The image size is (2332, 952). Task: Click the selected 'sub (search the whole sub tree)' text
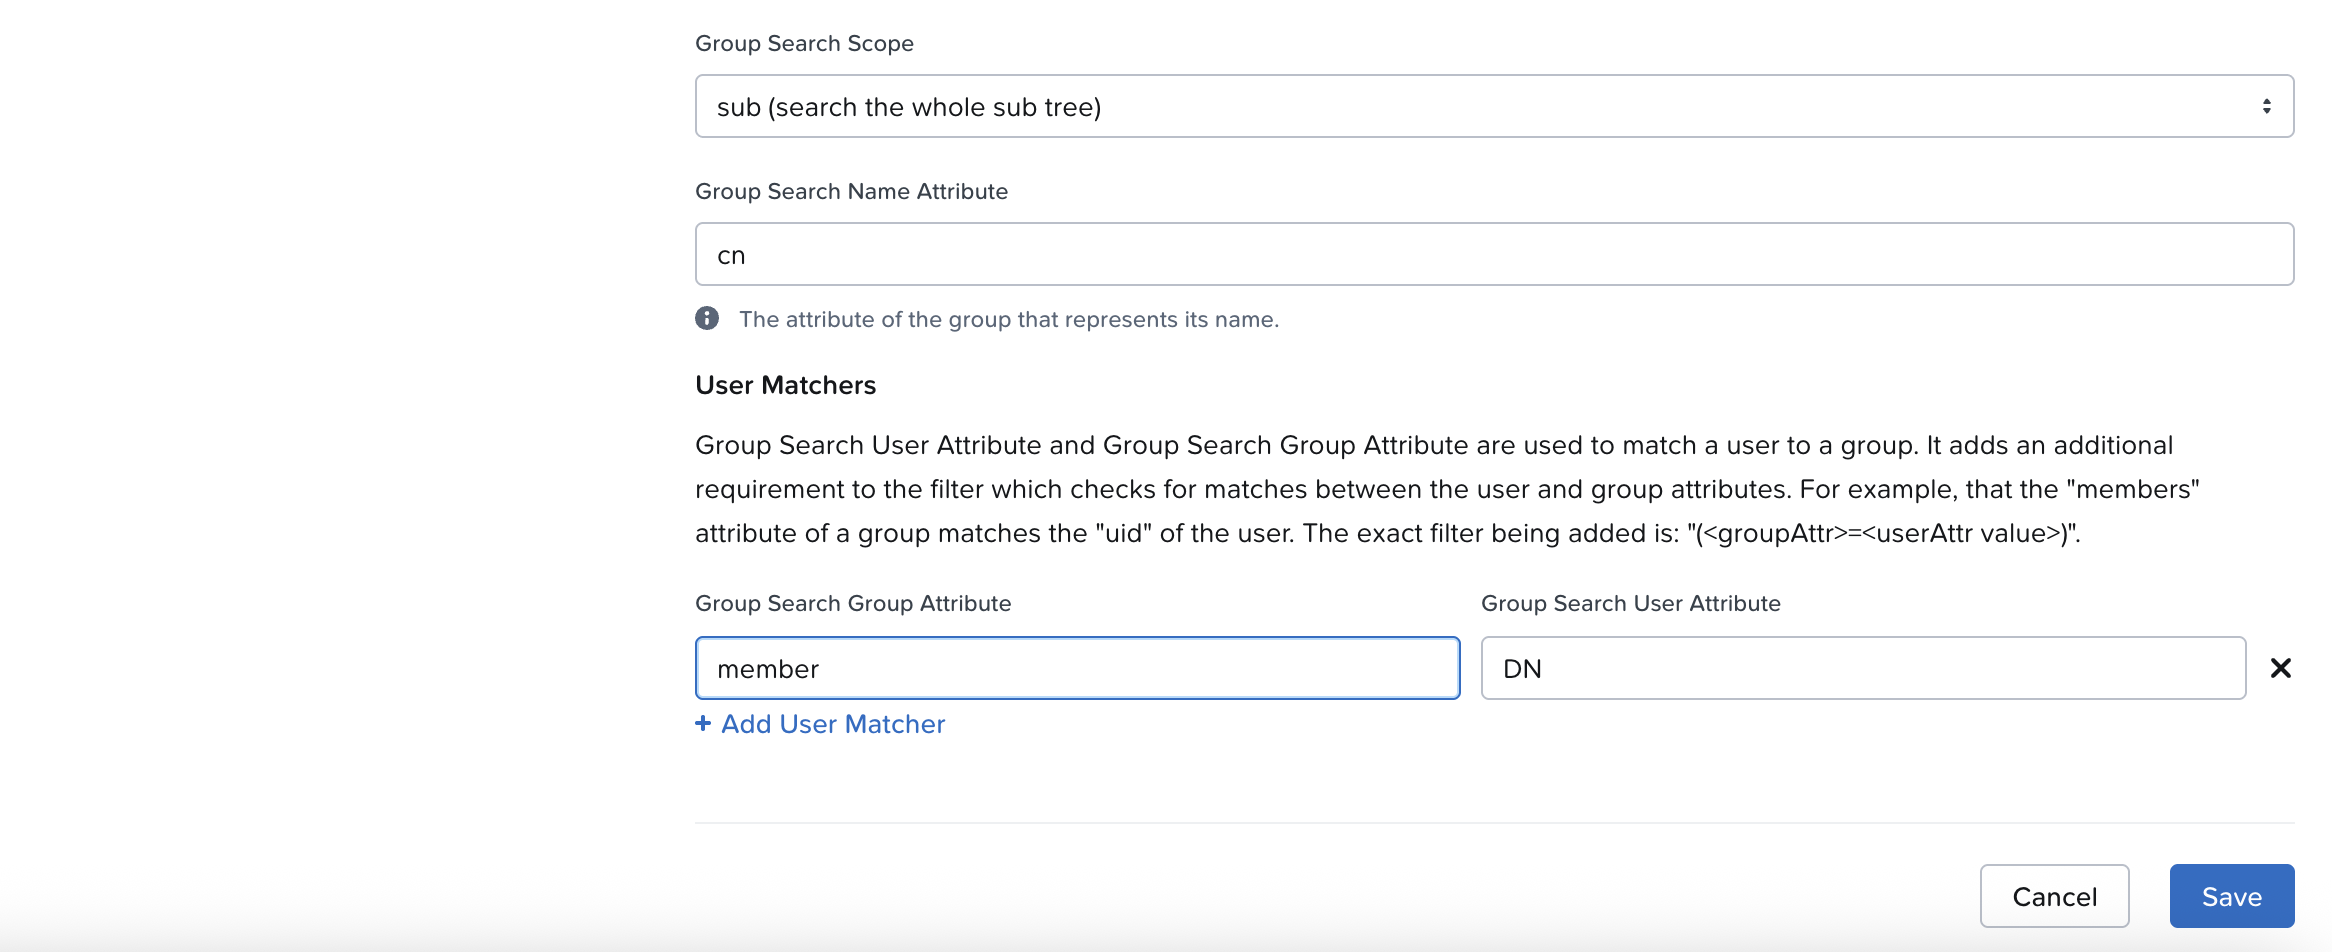pos(908,107)
